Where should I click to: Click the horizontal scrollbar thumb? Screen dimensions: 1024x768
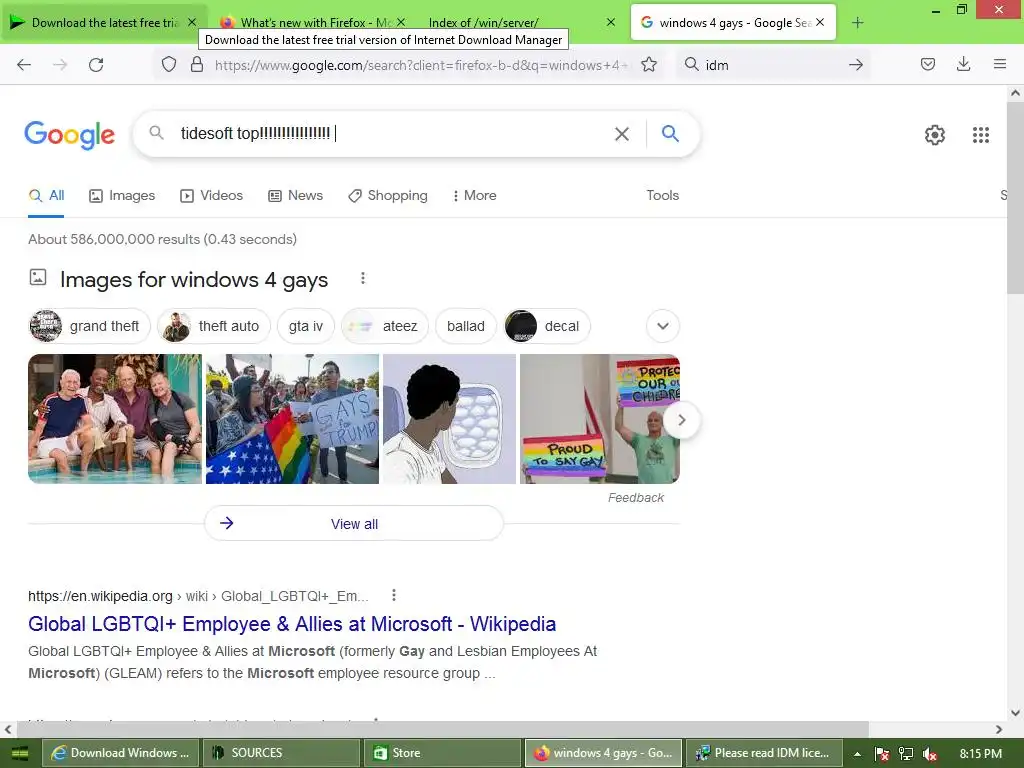click(x=443, y=729)
